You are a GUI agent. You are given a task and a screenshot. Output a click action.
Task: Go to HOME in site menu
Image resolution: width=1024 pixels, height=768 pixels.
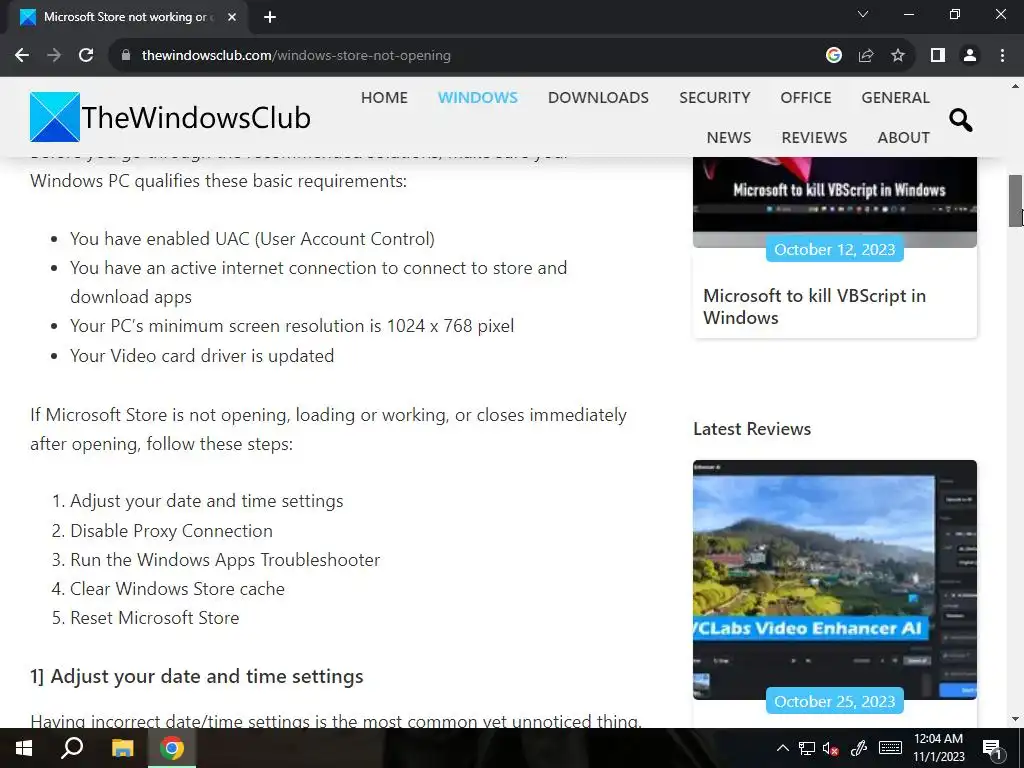[x=384, y=97]
